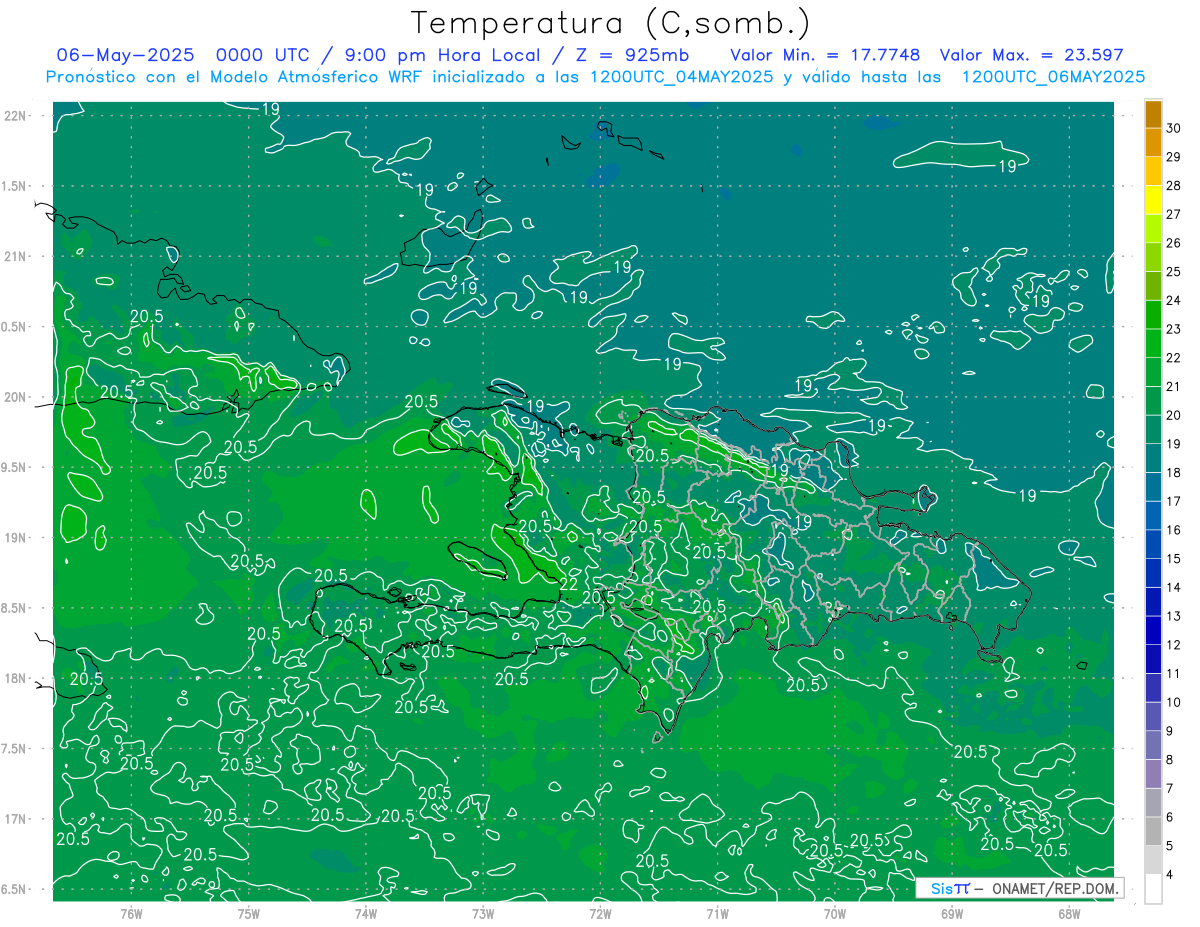Click the "Temperatura (C,somb.)" chart title
Viewport: 1200px width, 927px height.
[x=611, y=23]
